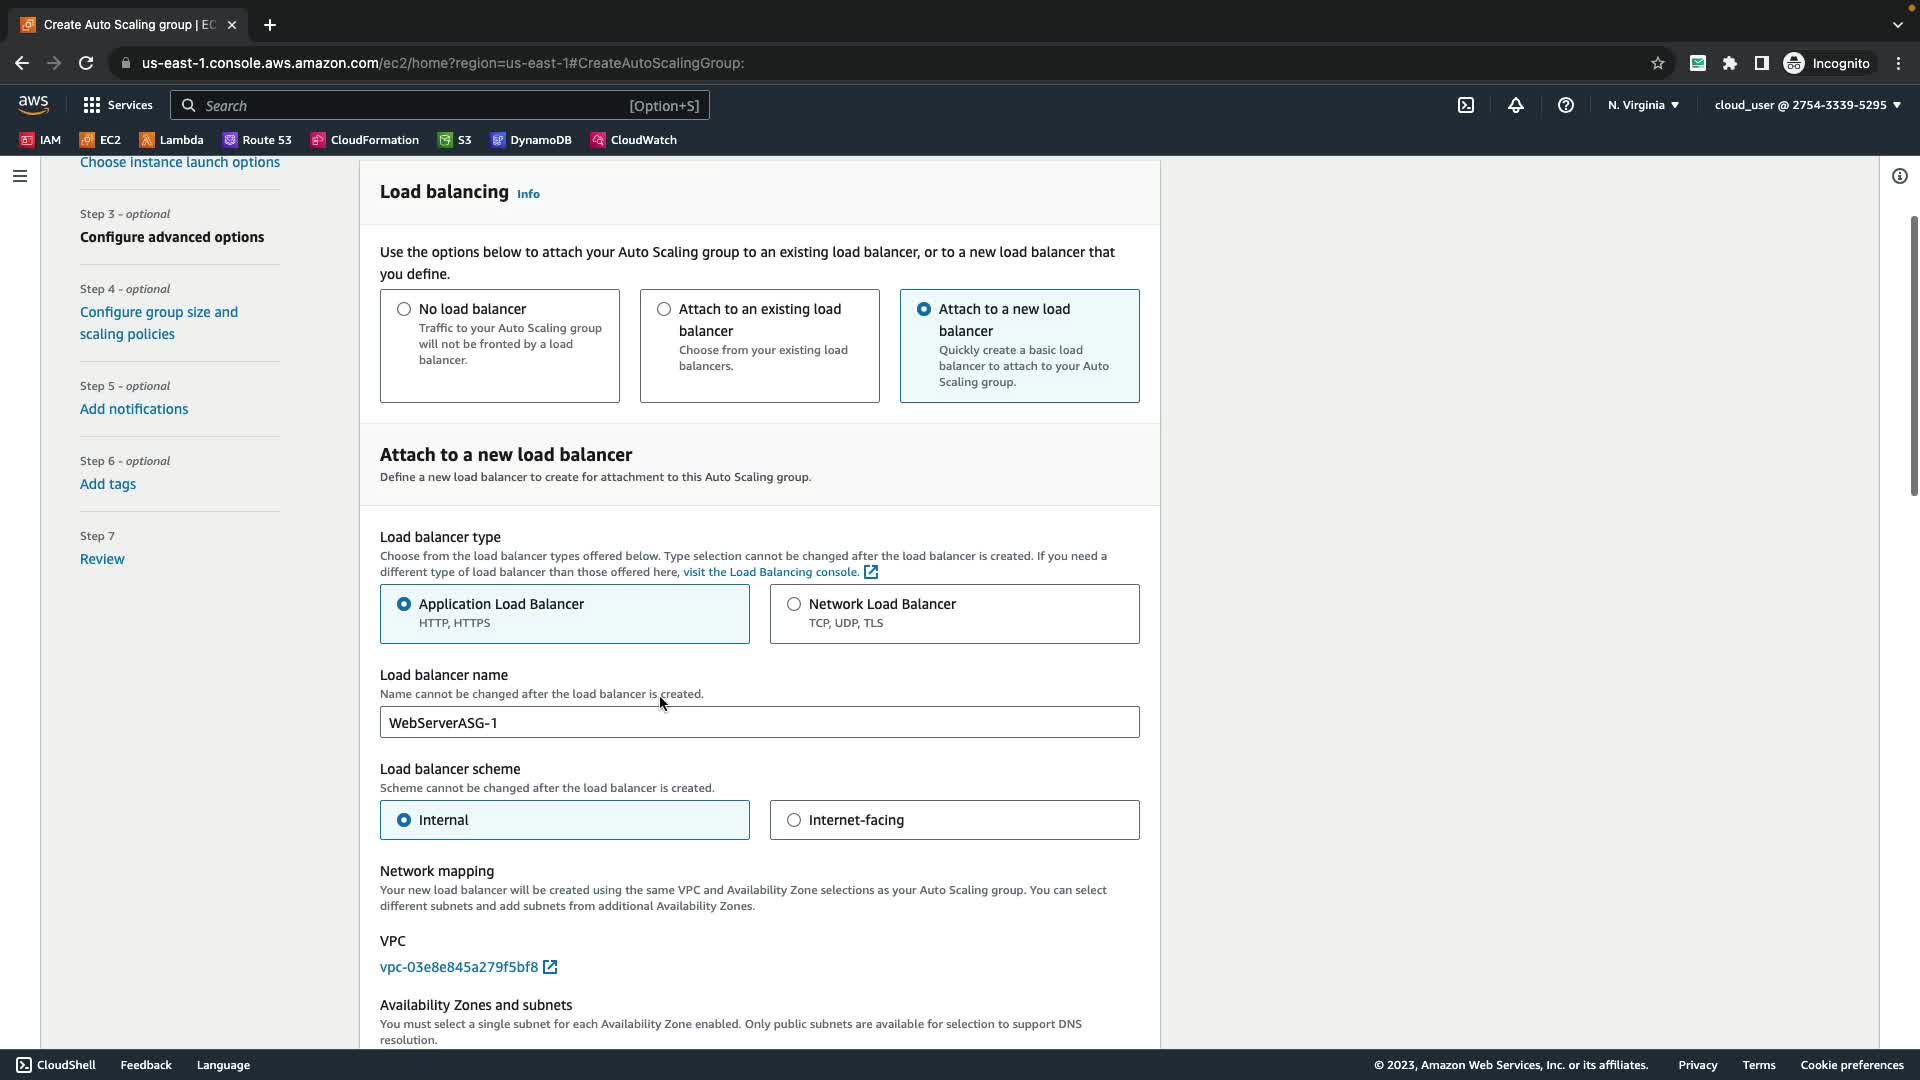The width and height of the screenshot is (1920, 1080).
Task: Click the help question mark icon
Action: tap(1566, 105)
